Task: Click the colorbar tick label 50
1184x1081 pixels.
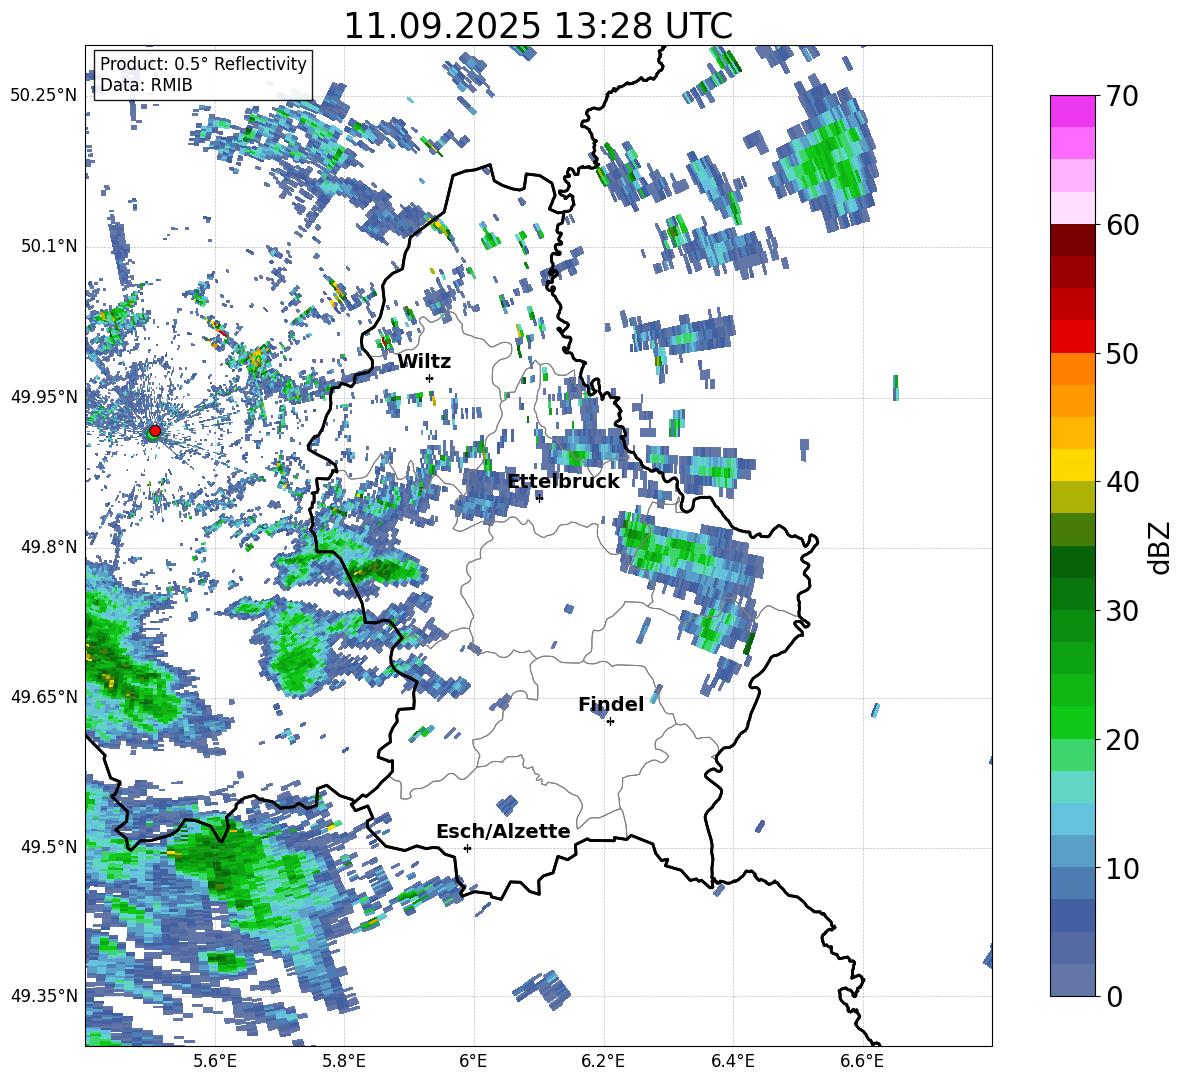Action: [1122, 353]
